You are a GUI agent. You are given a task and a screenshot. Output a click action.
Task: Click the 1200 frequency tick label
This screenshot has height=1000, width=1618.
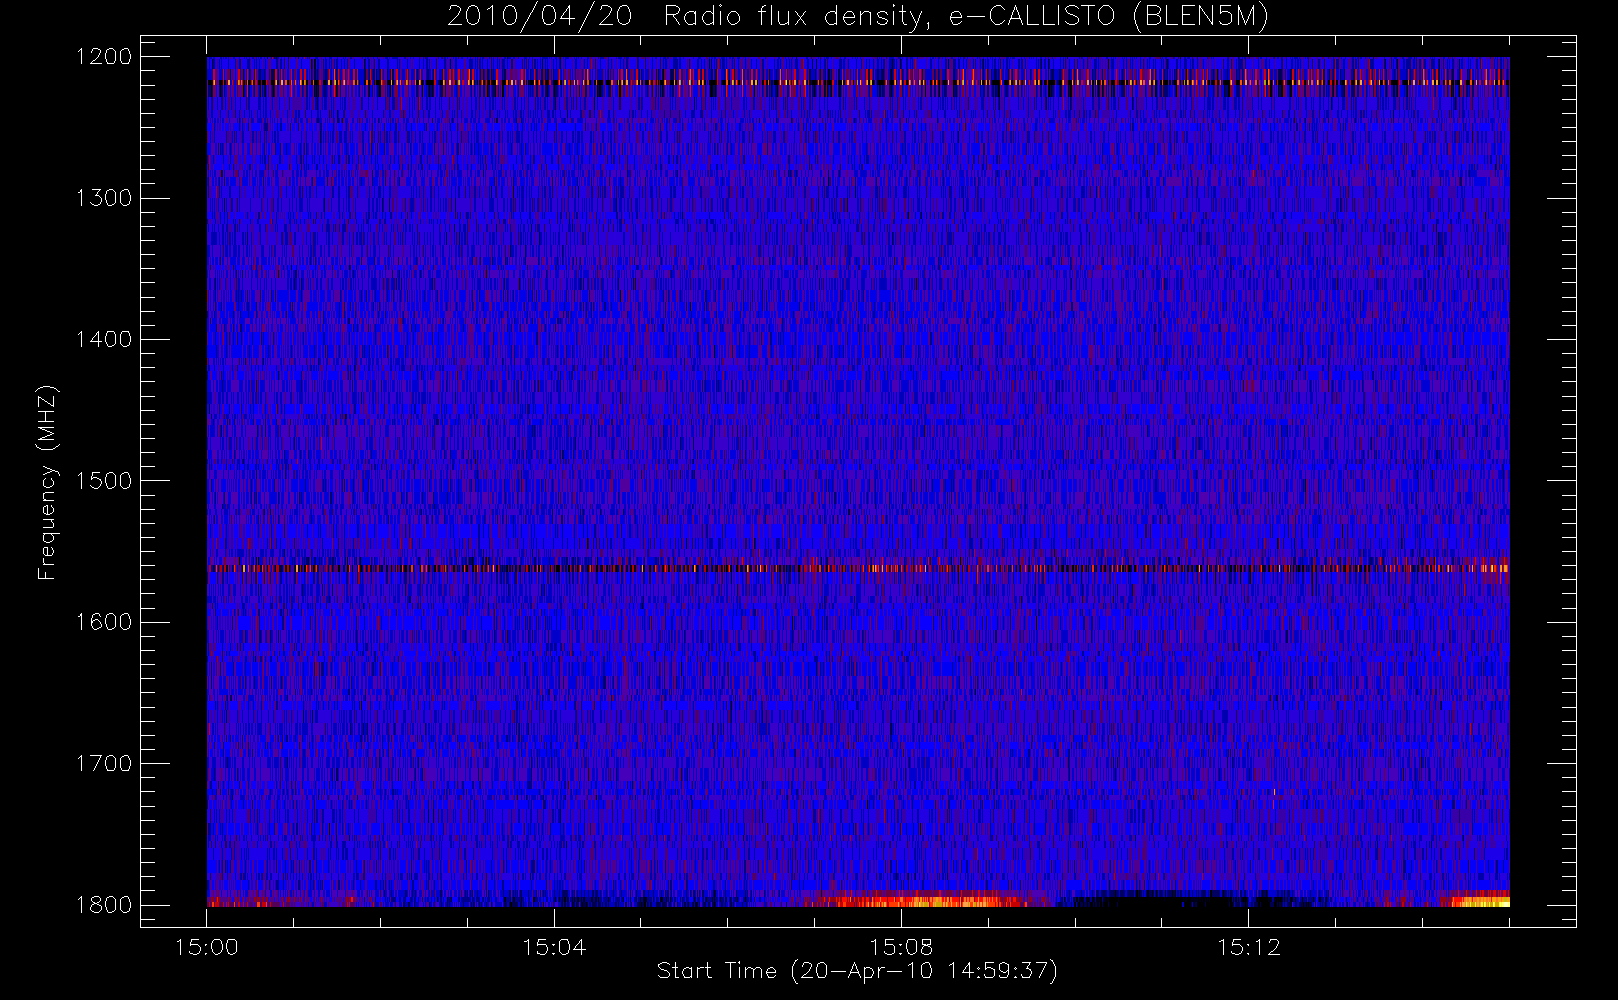pyautogui.click(x=104, y=57)
